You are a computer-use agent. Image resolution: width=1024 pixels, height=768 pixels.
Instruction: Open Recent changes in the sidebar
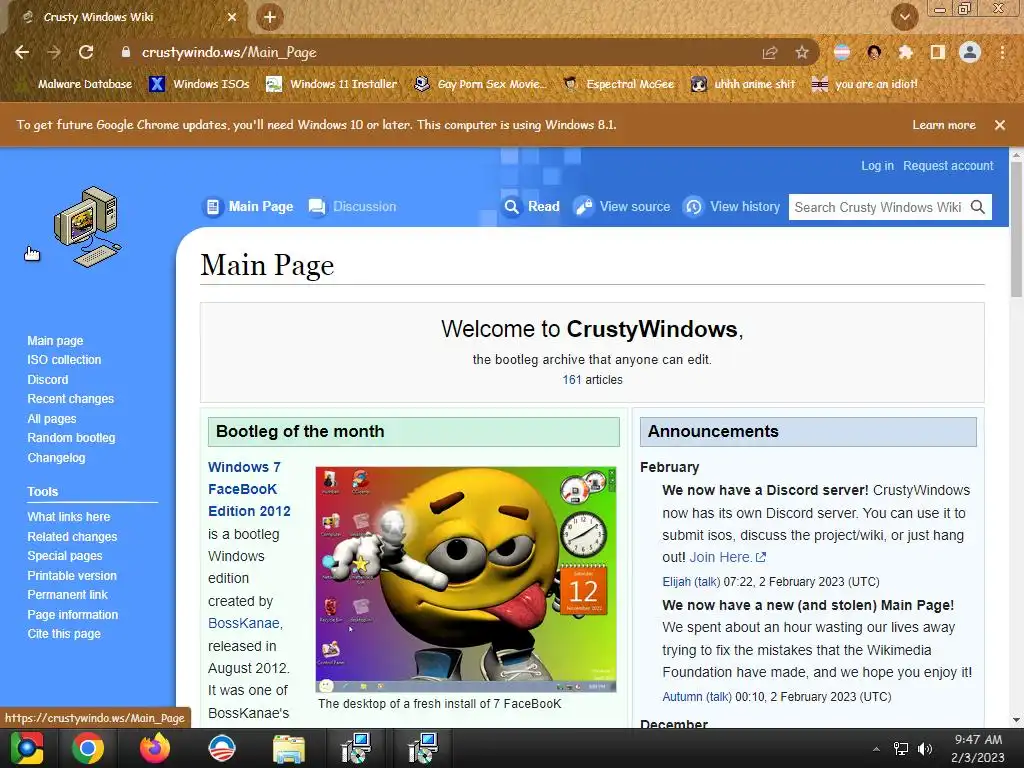(71, 399)
